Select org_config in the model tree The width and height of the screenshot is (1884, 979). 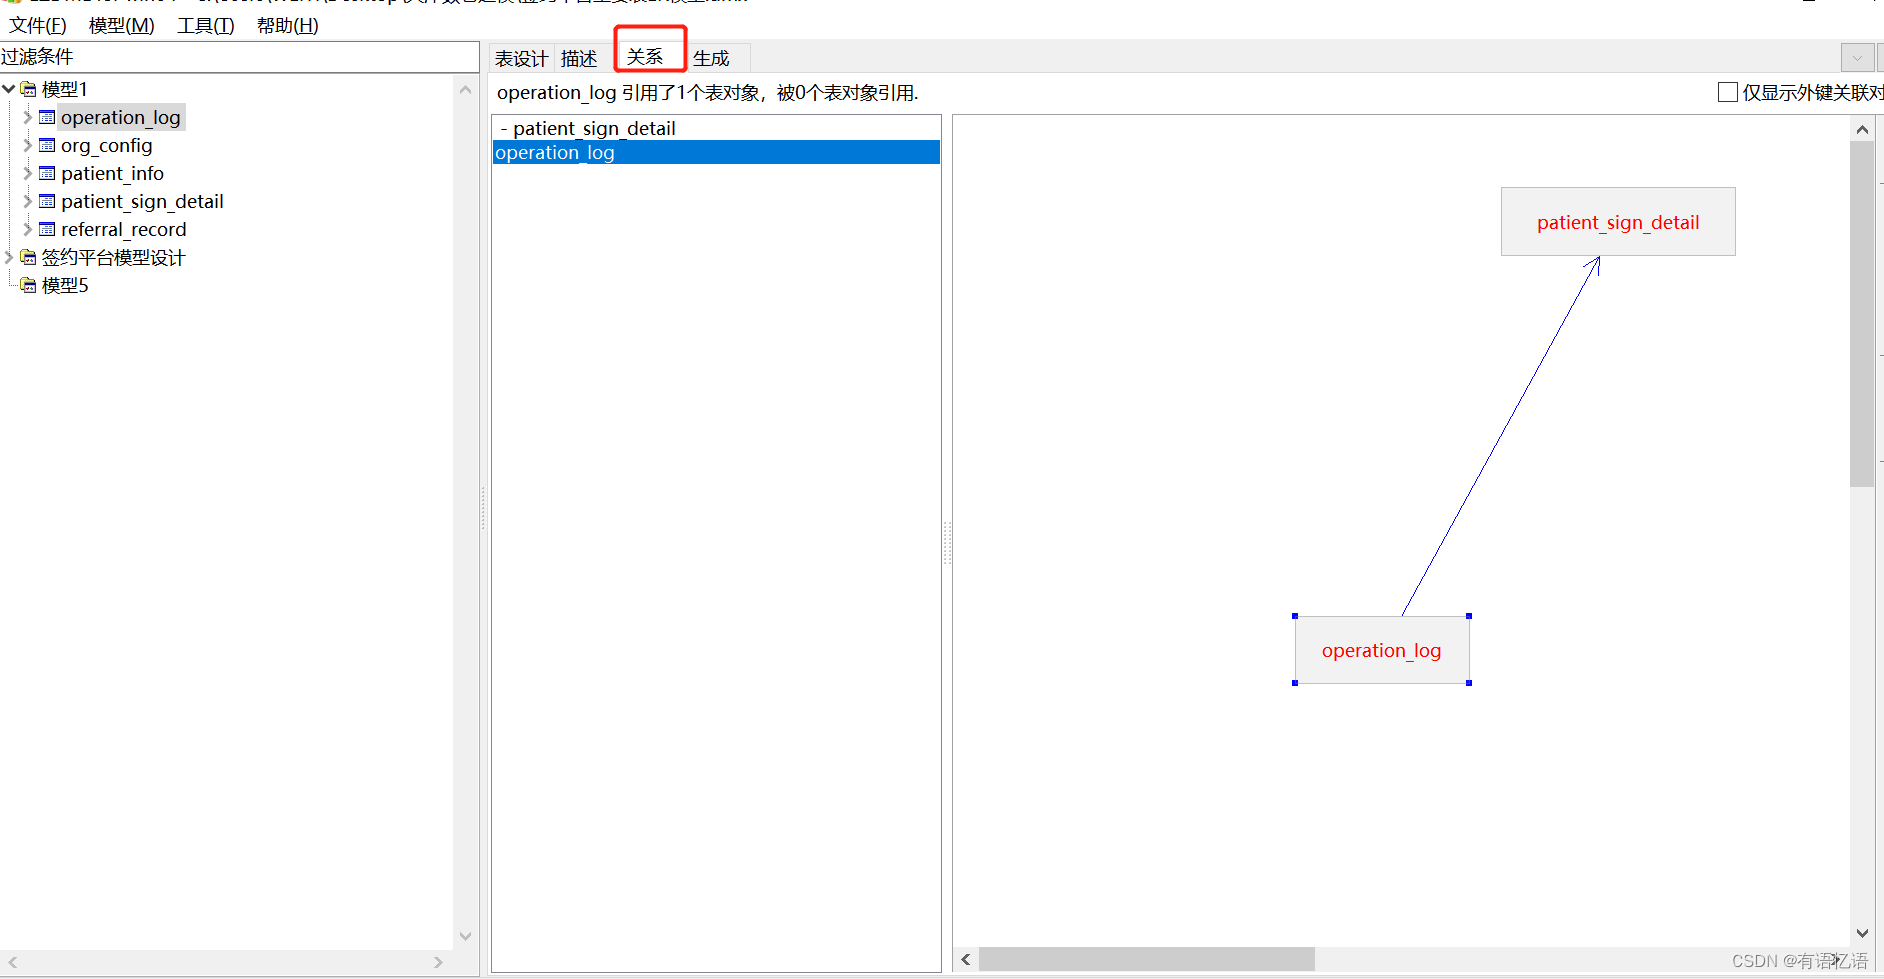pos(107,145)
